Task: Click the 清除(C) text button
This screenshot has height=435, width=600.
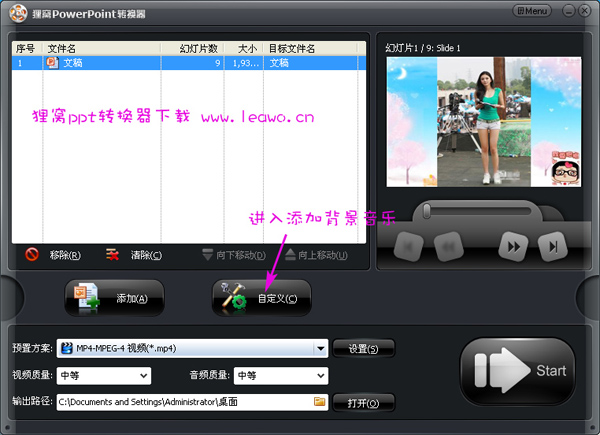Action: [x=146, y=255]
